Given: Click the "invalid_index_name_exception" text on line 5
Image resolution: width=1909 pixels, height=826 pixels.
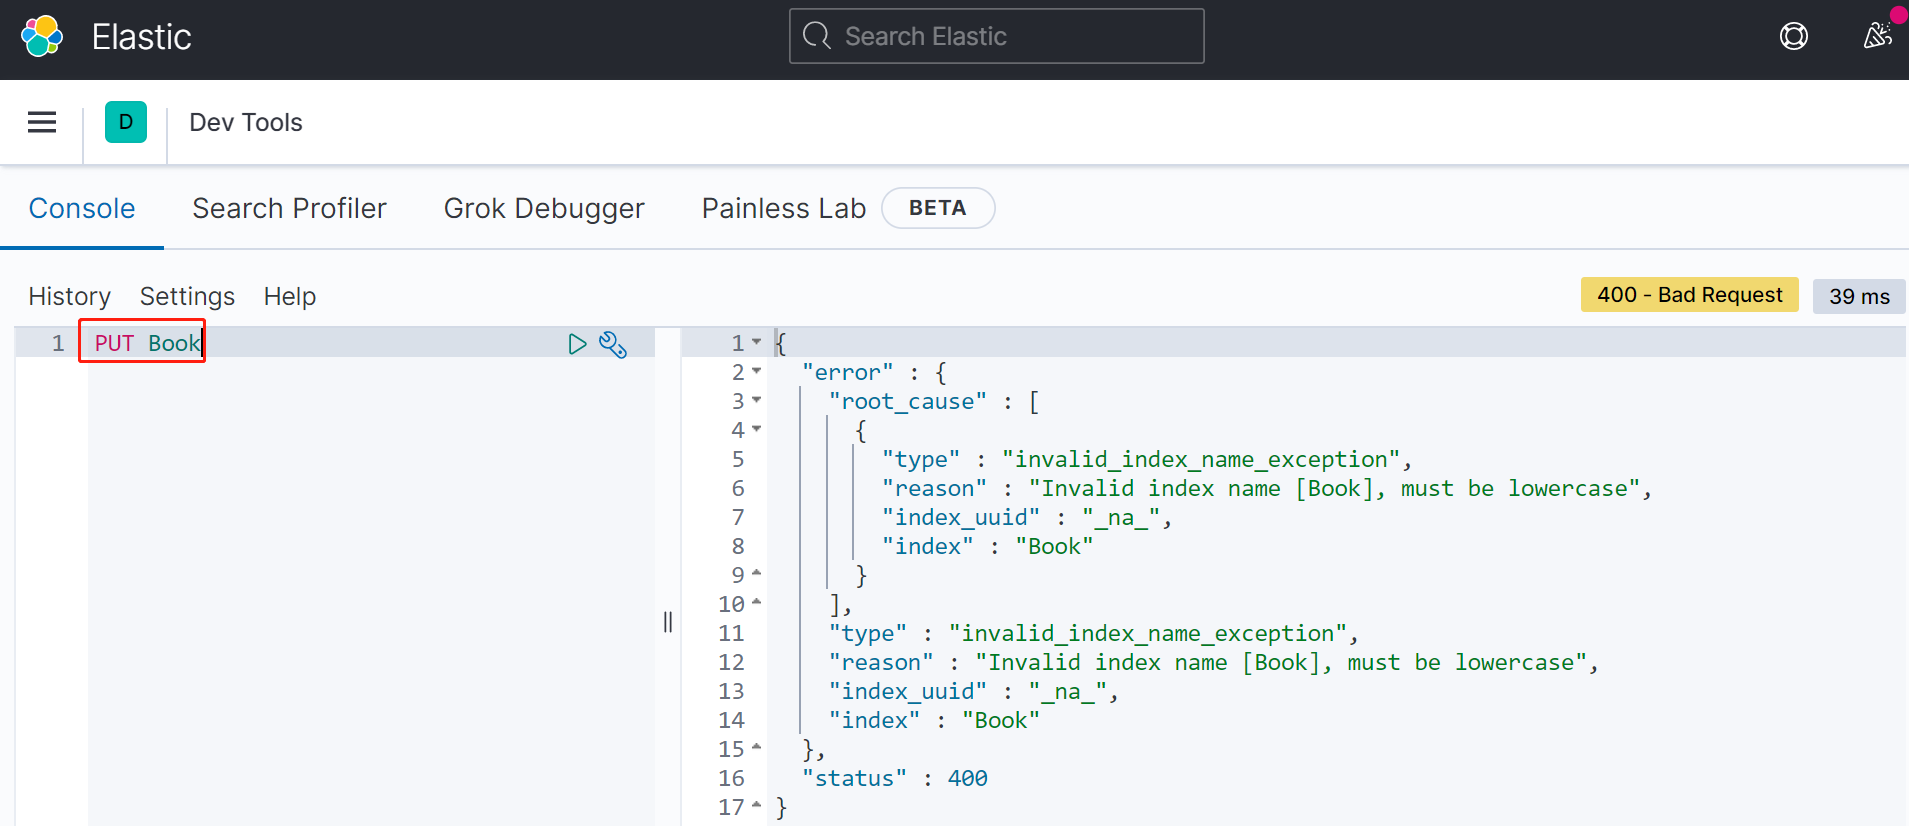Looking at the screenshot, I should tap(1200, 459).
